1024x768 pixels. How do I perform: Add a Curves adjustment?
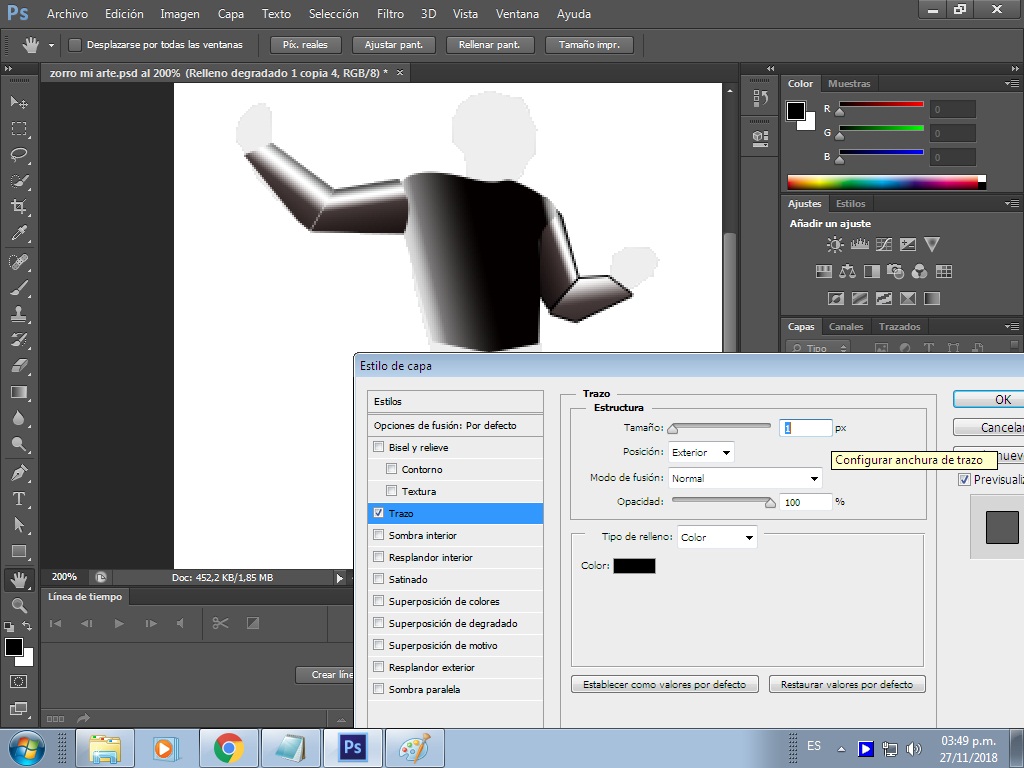[884, 245]
